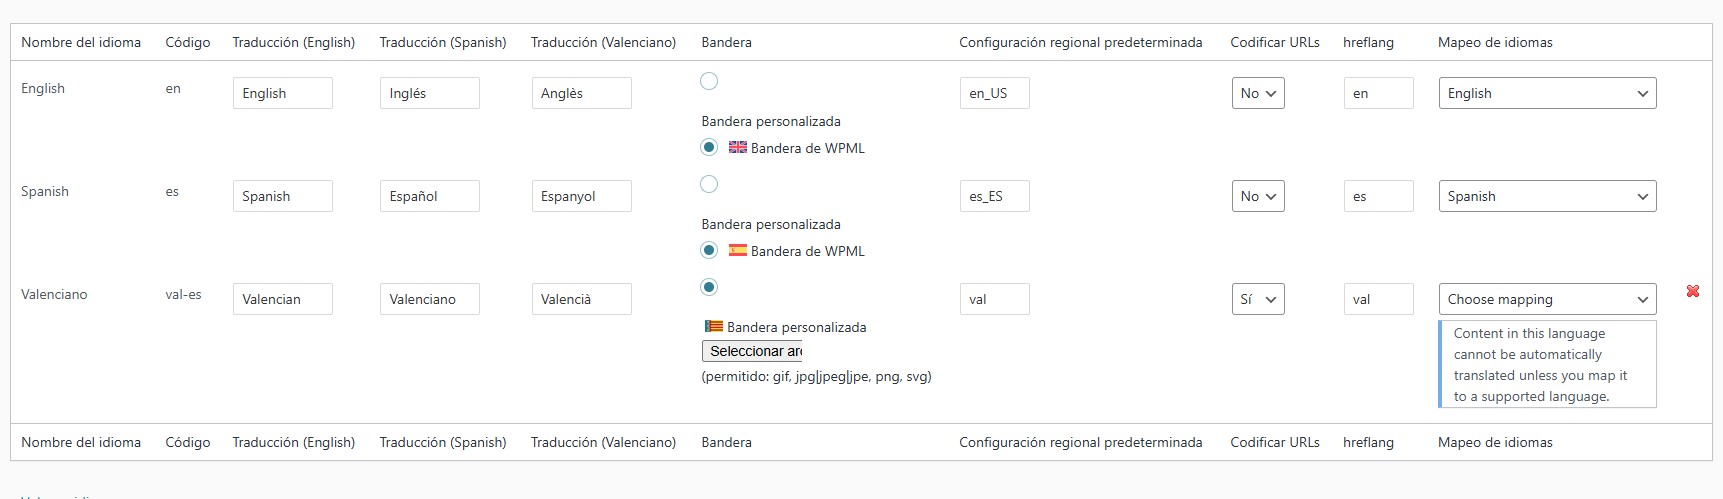Open Codificar URLs dropdown for Valenciano
1723x499 pixels.
coord(1258,299)
